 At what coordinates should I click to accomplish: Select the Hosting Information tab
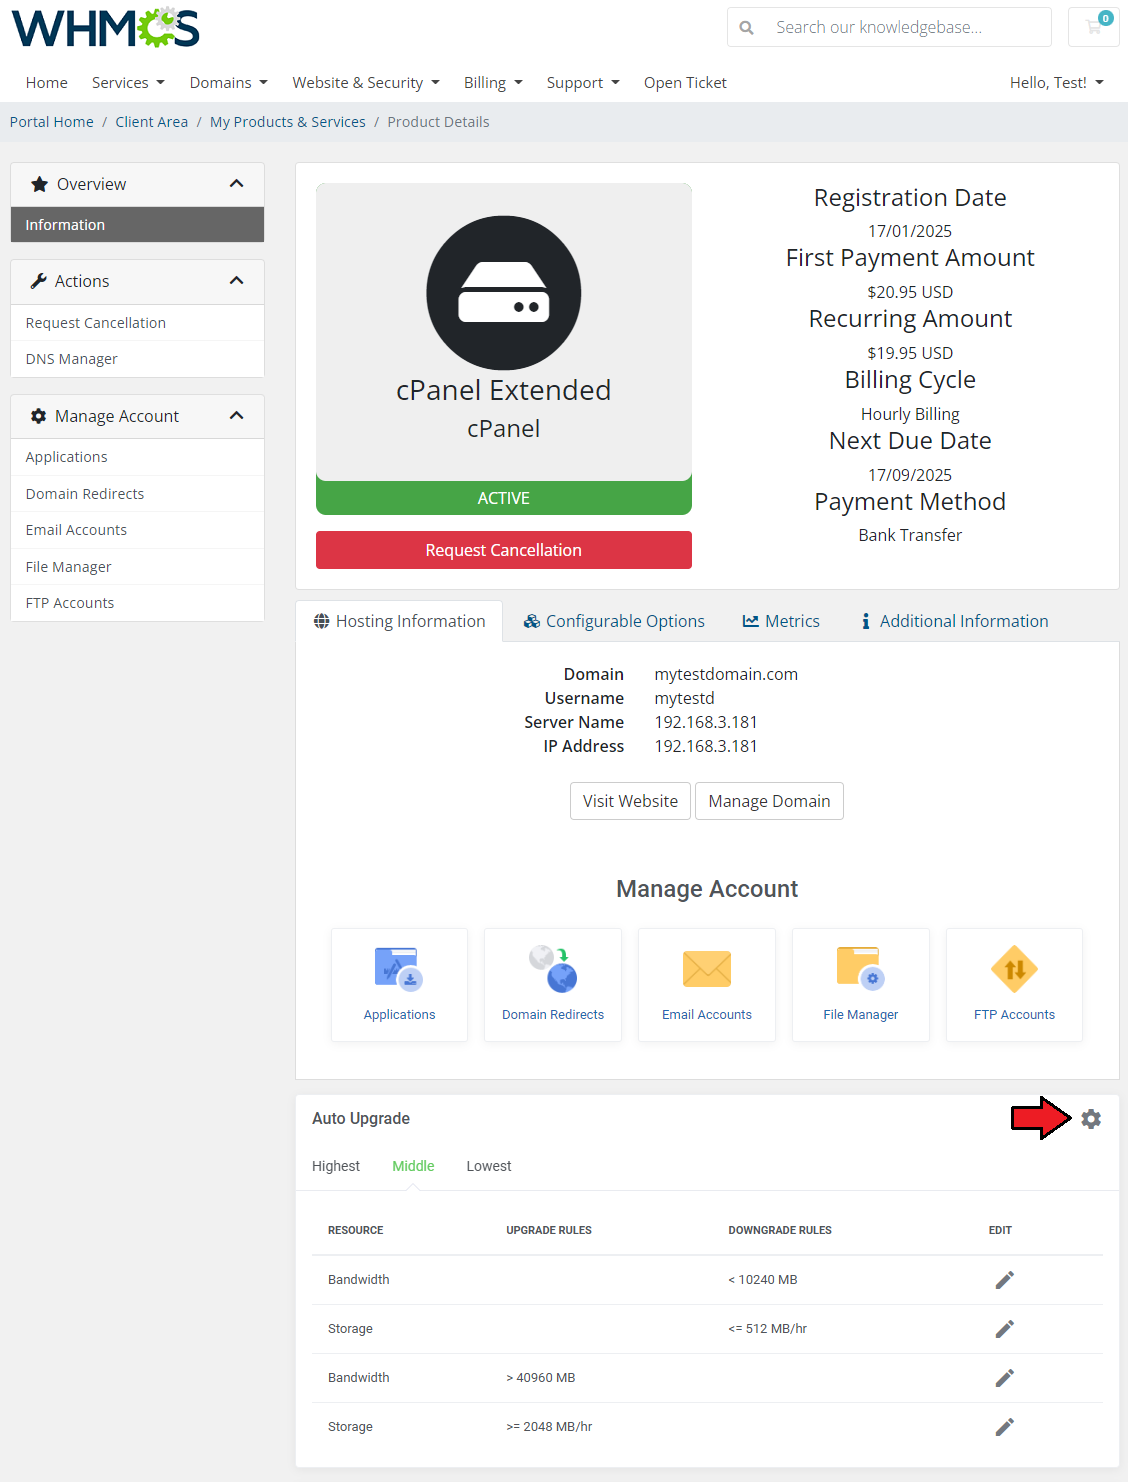(400, 621)
